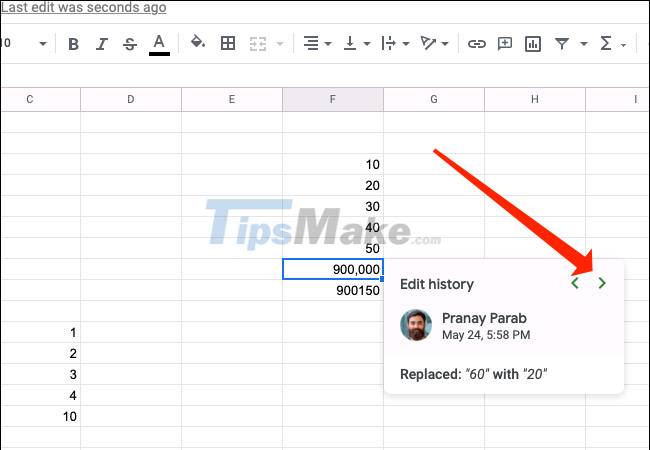
Task: Insert a comment
Action: tap(505, 44)
